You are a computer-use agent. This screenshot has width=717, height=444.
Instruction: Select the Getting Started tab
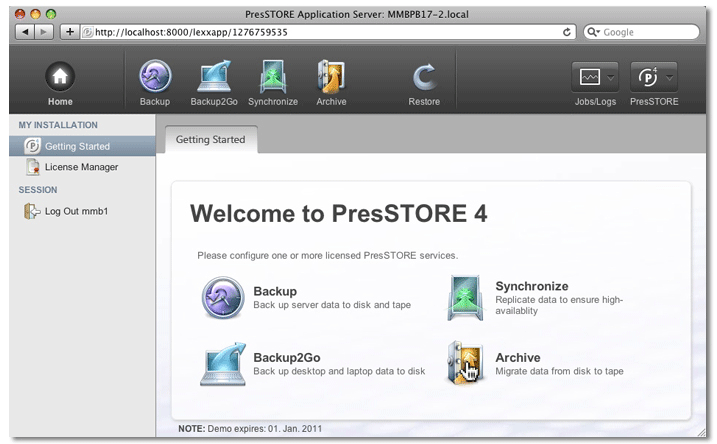pos(210,140)
